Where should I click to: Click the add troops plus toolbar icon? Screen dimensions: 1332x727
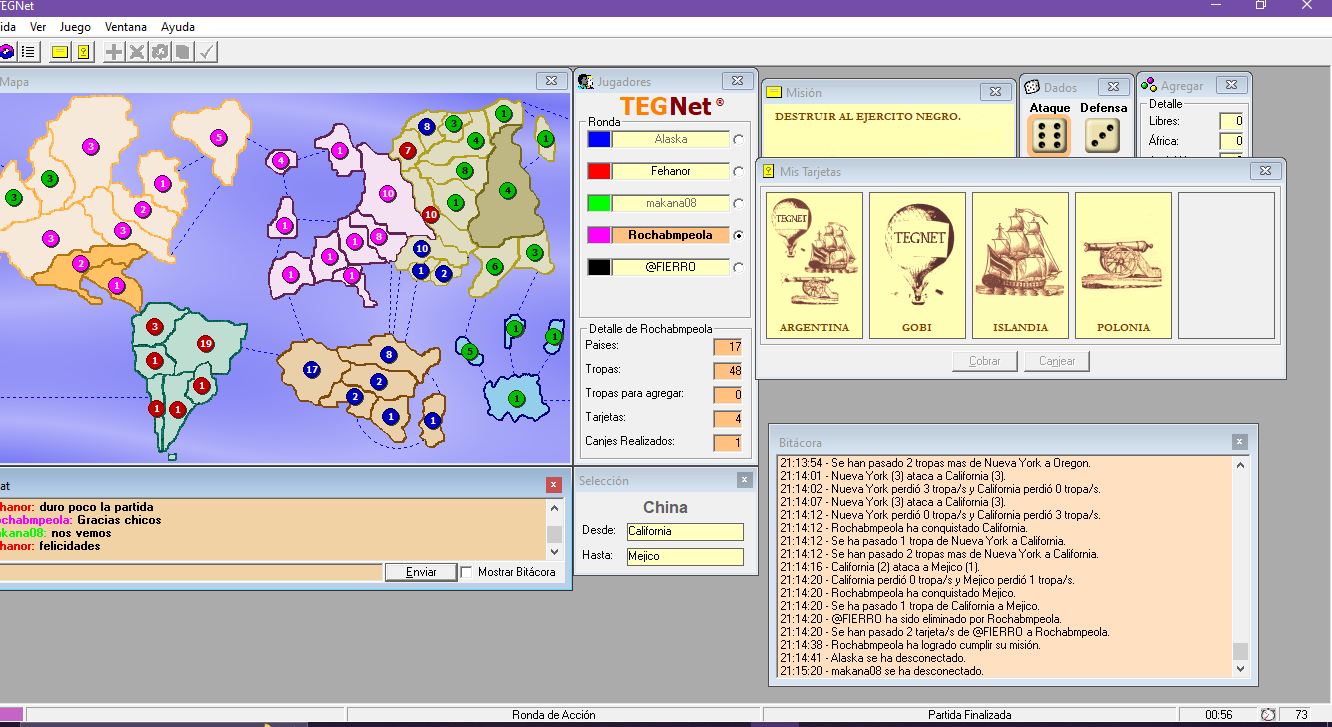tap(115, 52)
